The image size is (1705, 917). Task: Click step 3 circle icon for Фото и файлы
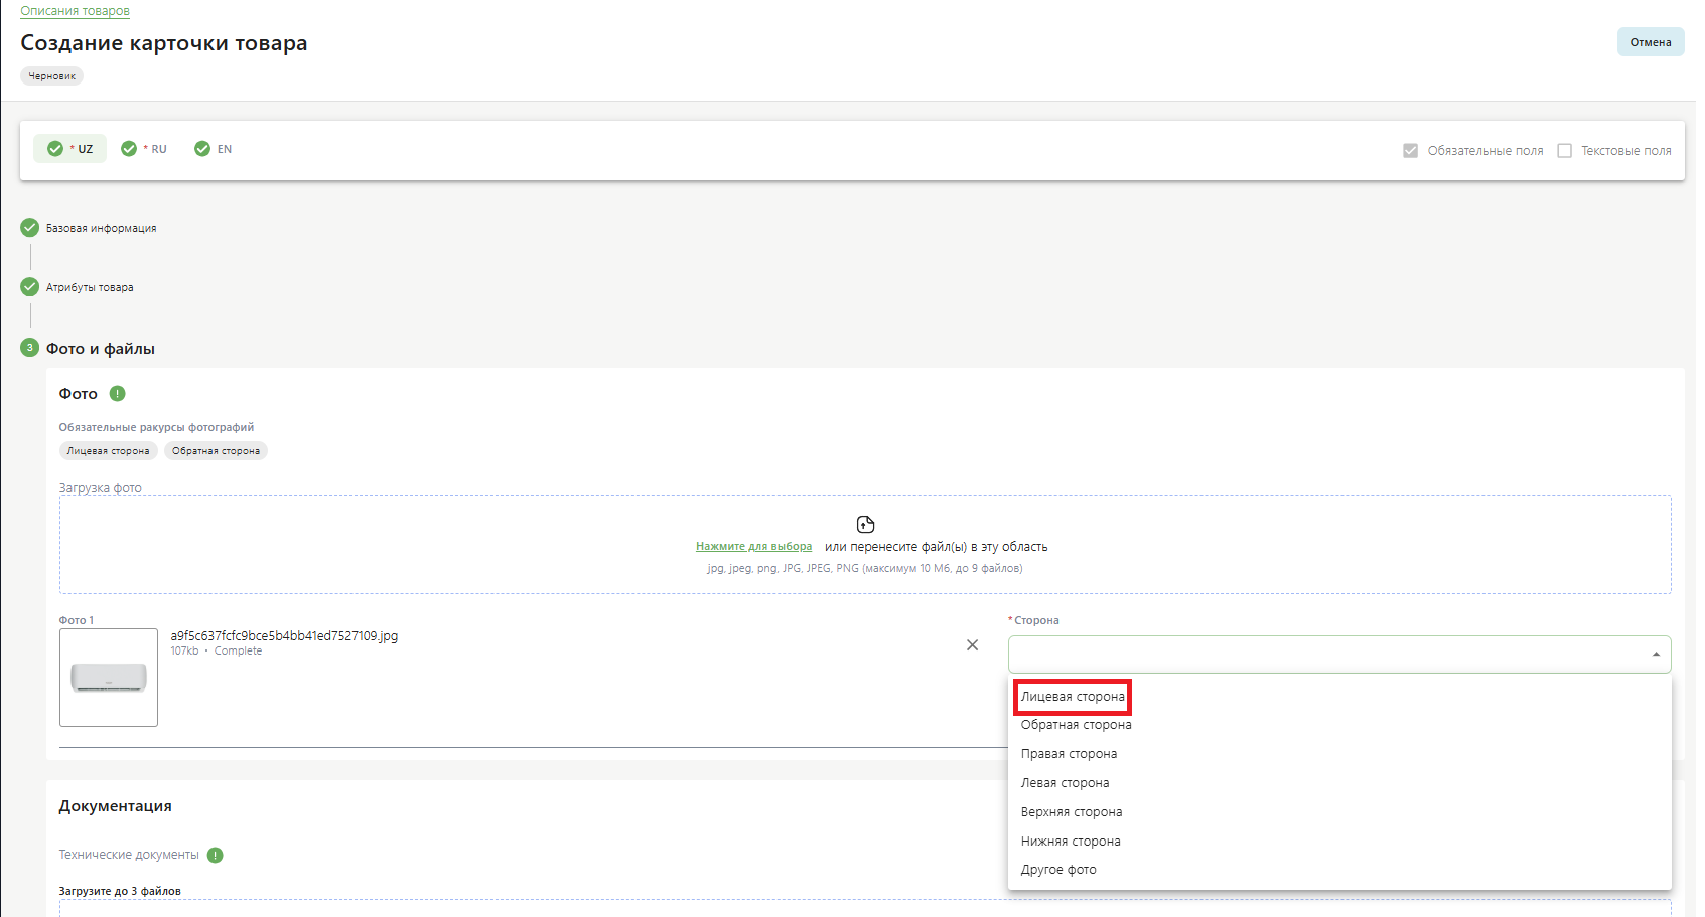30,348
